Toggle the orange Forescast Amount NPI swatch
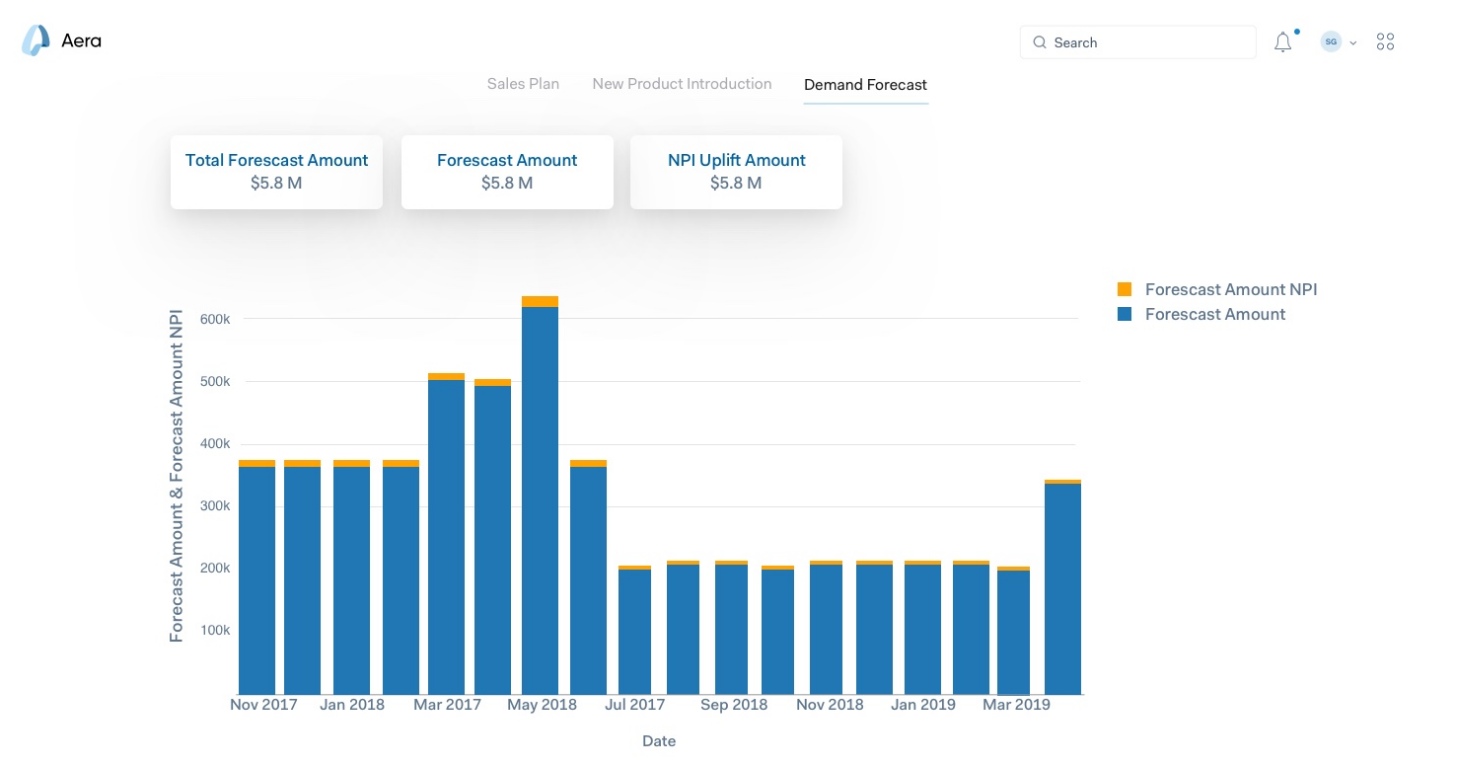Image resolution: width=1461 pixels, height=757 pixels. point(1124,289)
